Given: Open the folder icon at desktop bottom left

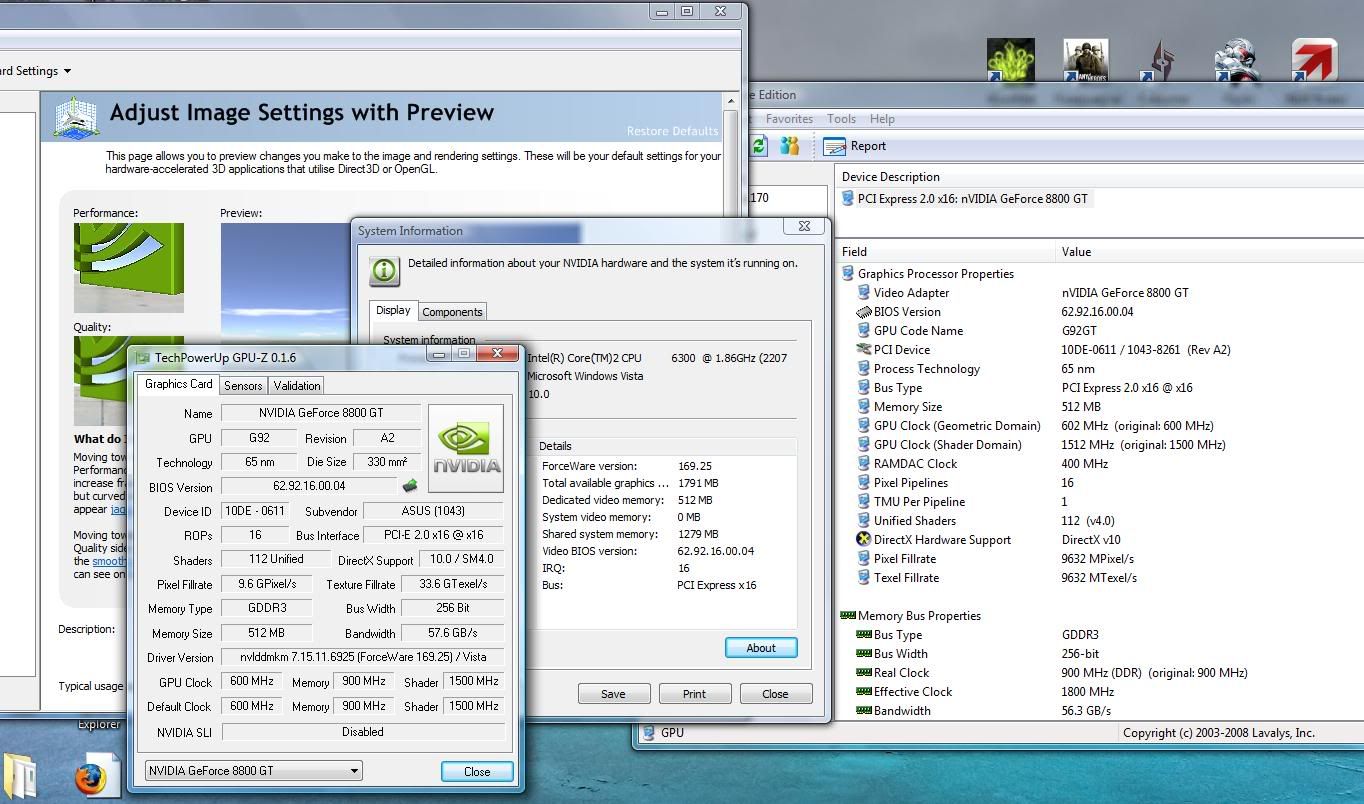Looking at the screenshot, I should 19,776.
